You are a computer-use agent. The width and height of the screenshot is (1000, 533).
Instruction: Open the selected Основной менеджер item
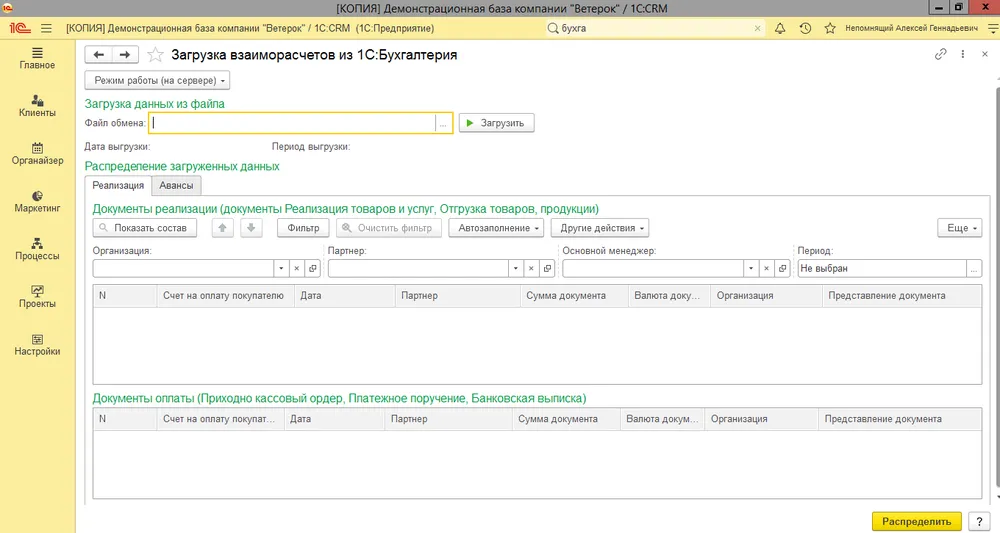coord(783,268)
